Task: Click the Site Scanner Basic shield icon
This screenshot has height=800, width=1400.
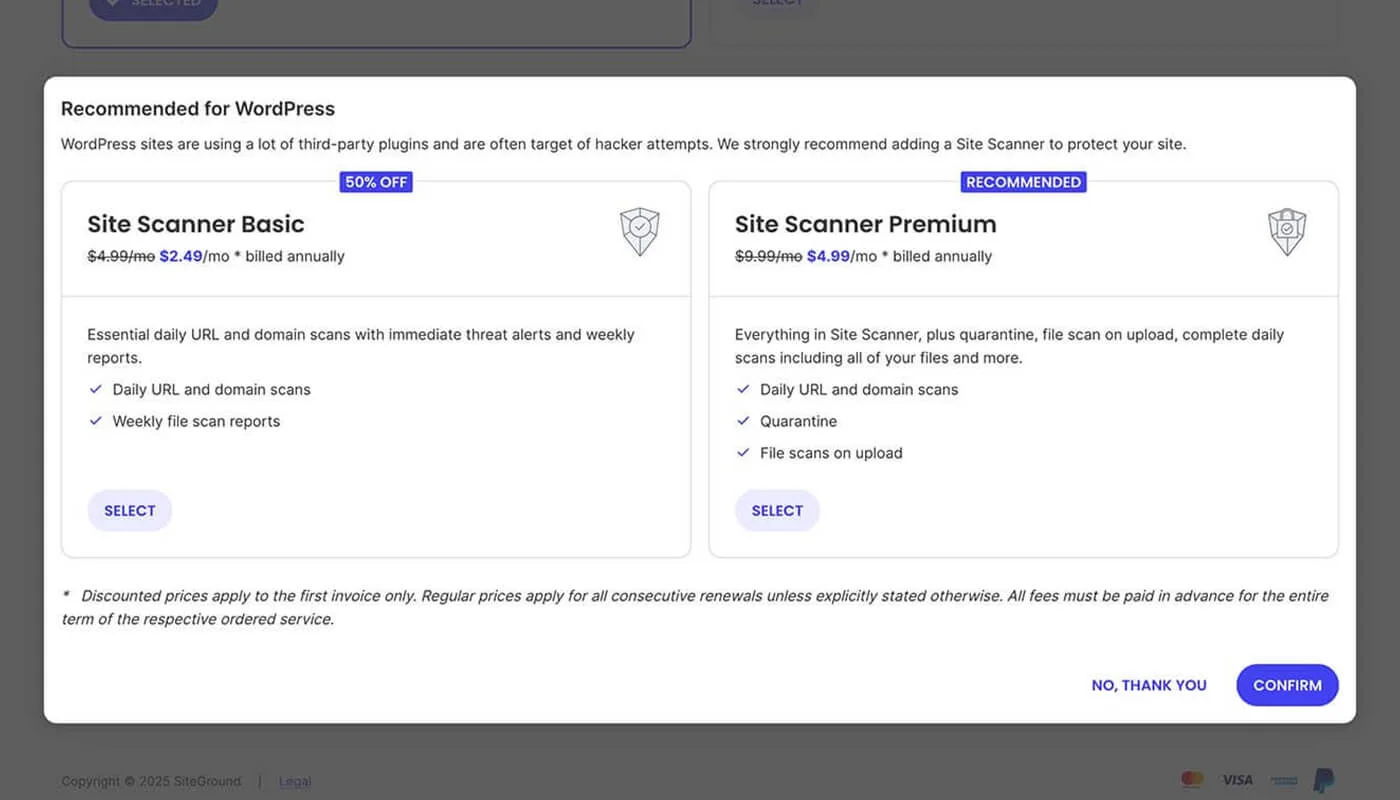Action: point(639,232)
